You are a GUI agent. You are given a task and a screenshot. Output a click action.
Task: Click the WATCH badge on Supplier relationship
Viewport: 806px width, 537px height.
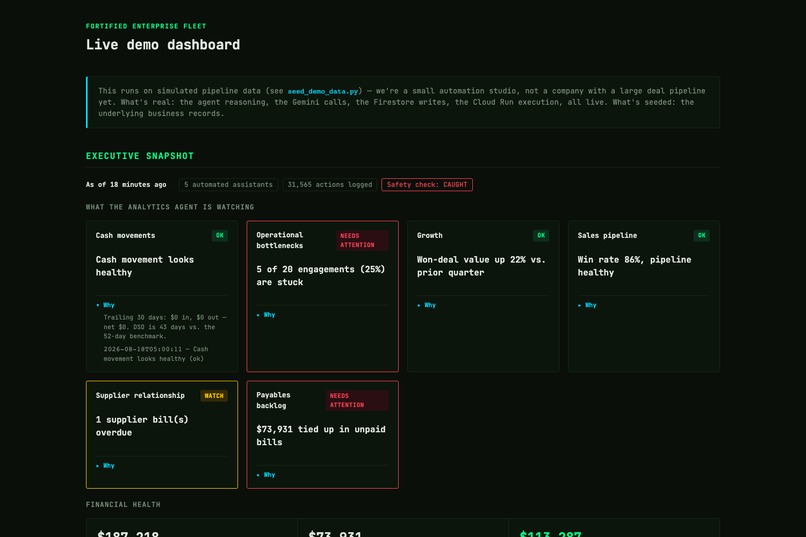click(214, 396)
